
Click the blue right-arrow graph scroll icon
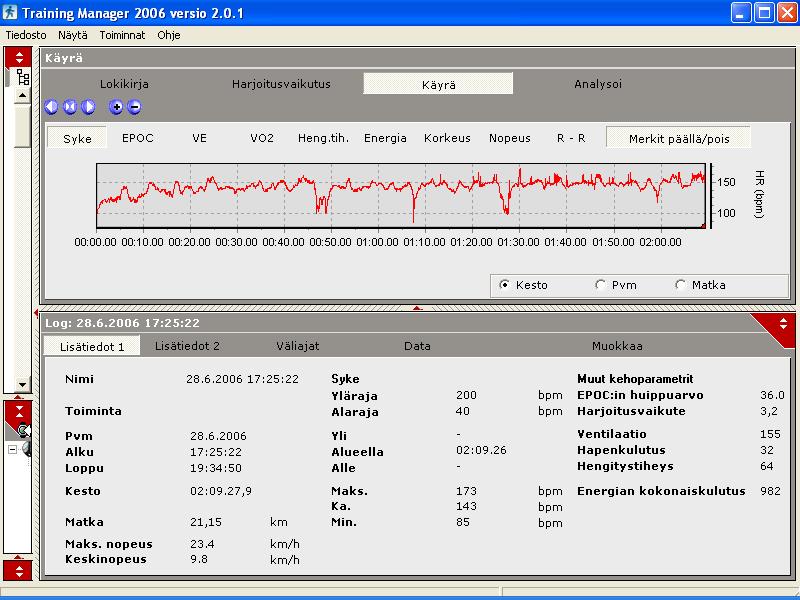(x=88, y=107)
